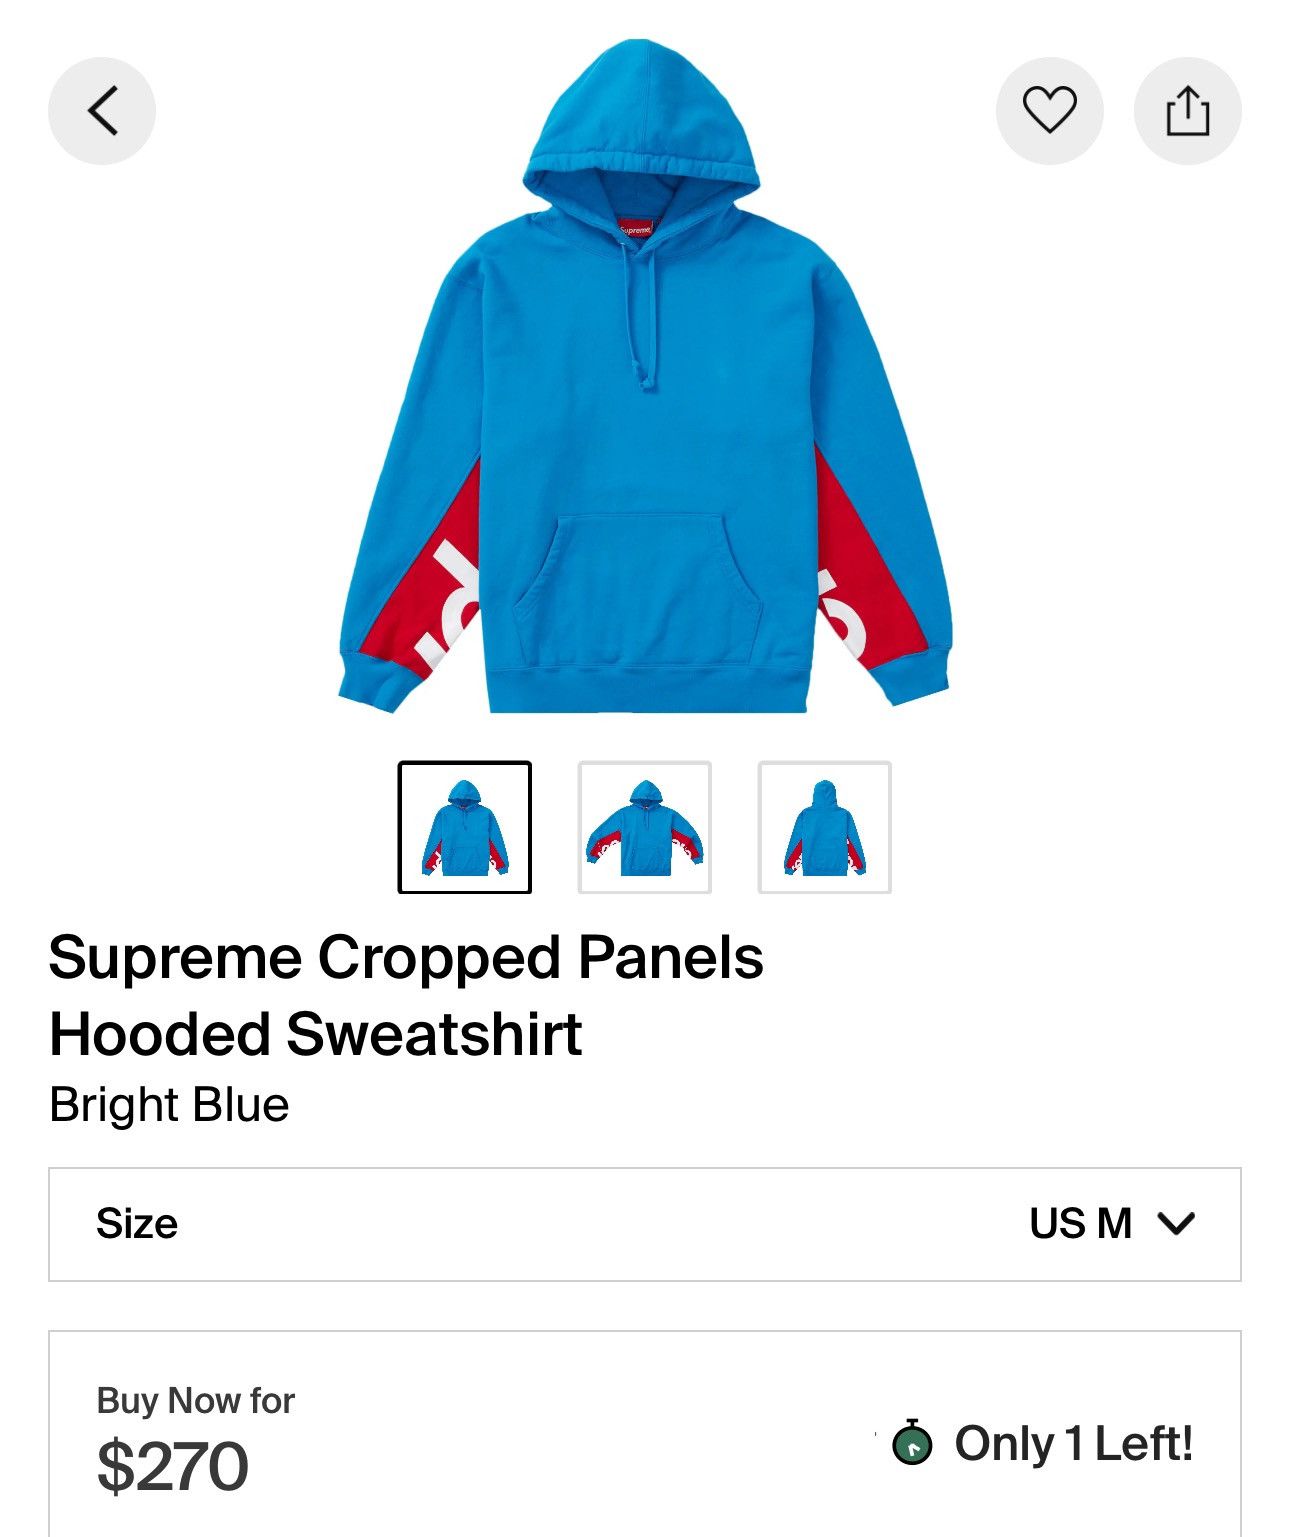The width and height of the screenshot is (1290, 1537).
Task: Expand the US M size chevron
Action: (1176, 1223)
